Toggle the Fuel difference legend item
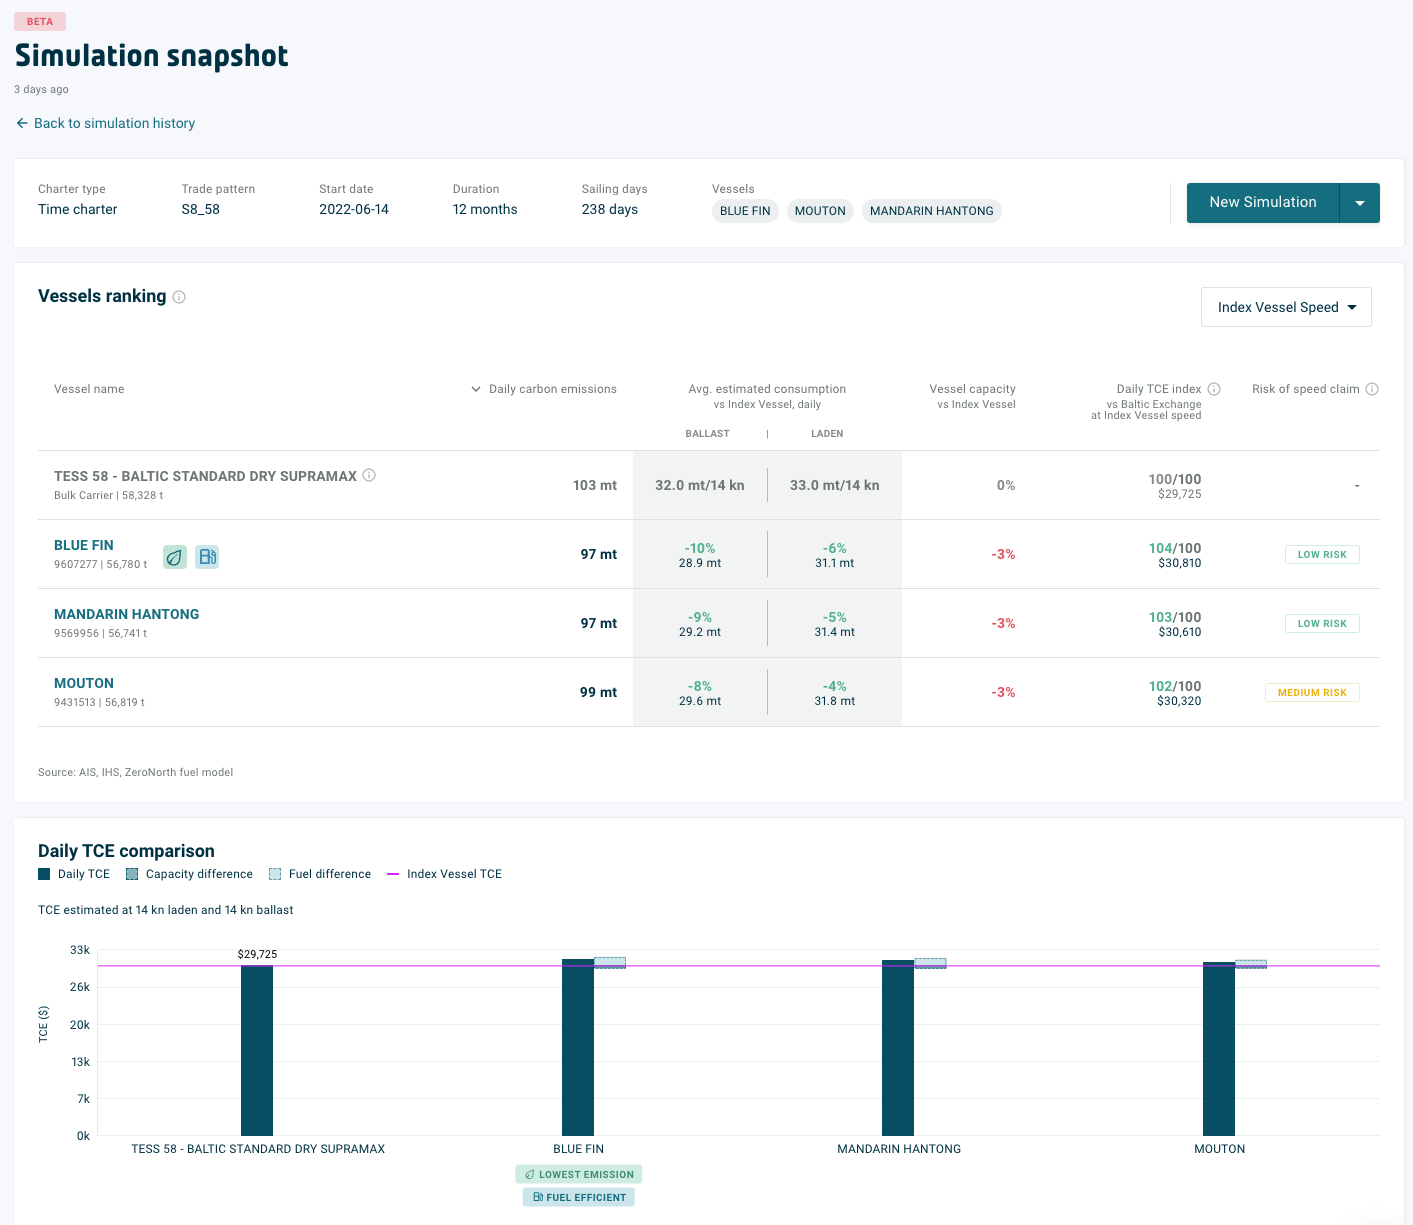 [x=320, y=873]
